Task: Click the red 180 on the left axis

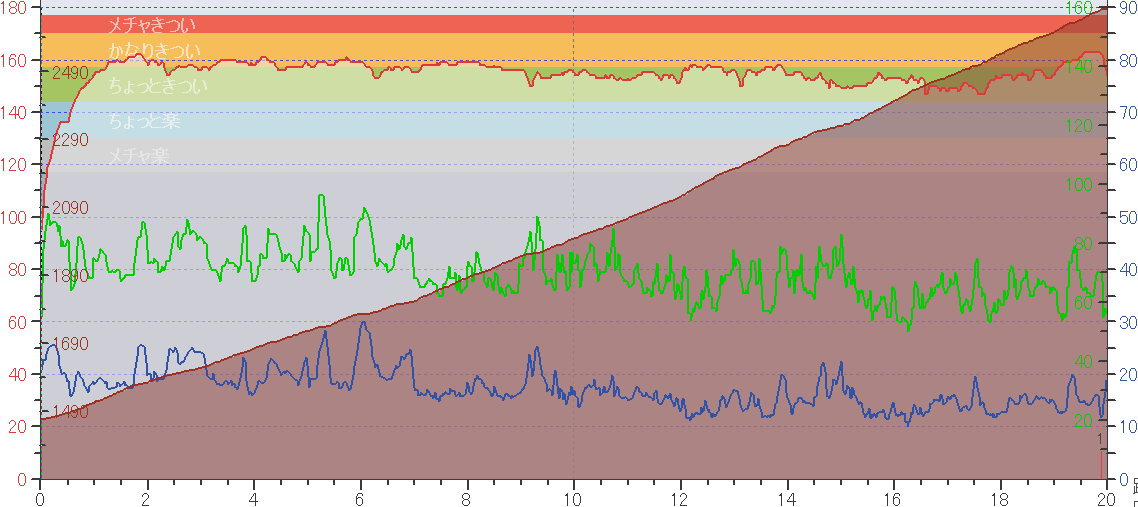Action: pos(14,8)
